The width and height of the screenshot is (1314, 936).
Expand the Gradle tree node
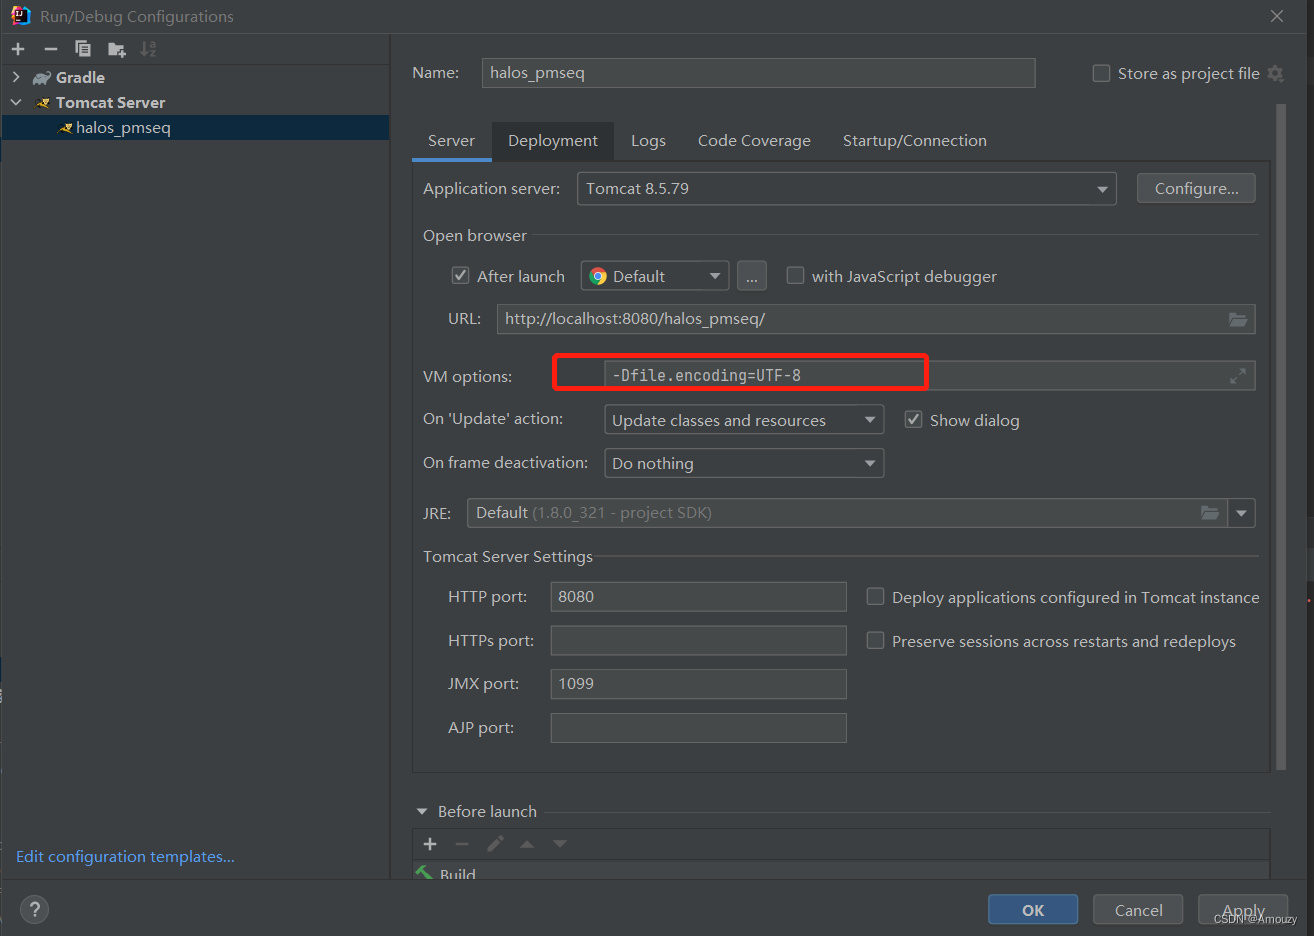[x=16, y=77]
